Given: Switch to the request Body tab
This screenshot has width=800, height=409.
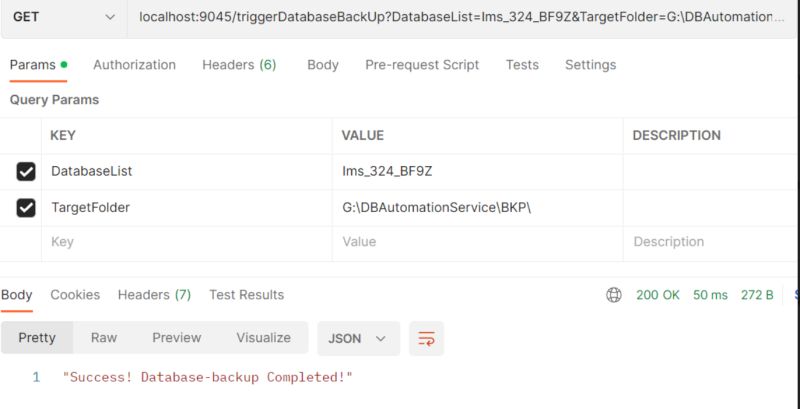Looking at the screenshot, I should (322, 65).
